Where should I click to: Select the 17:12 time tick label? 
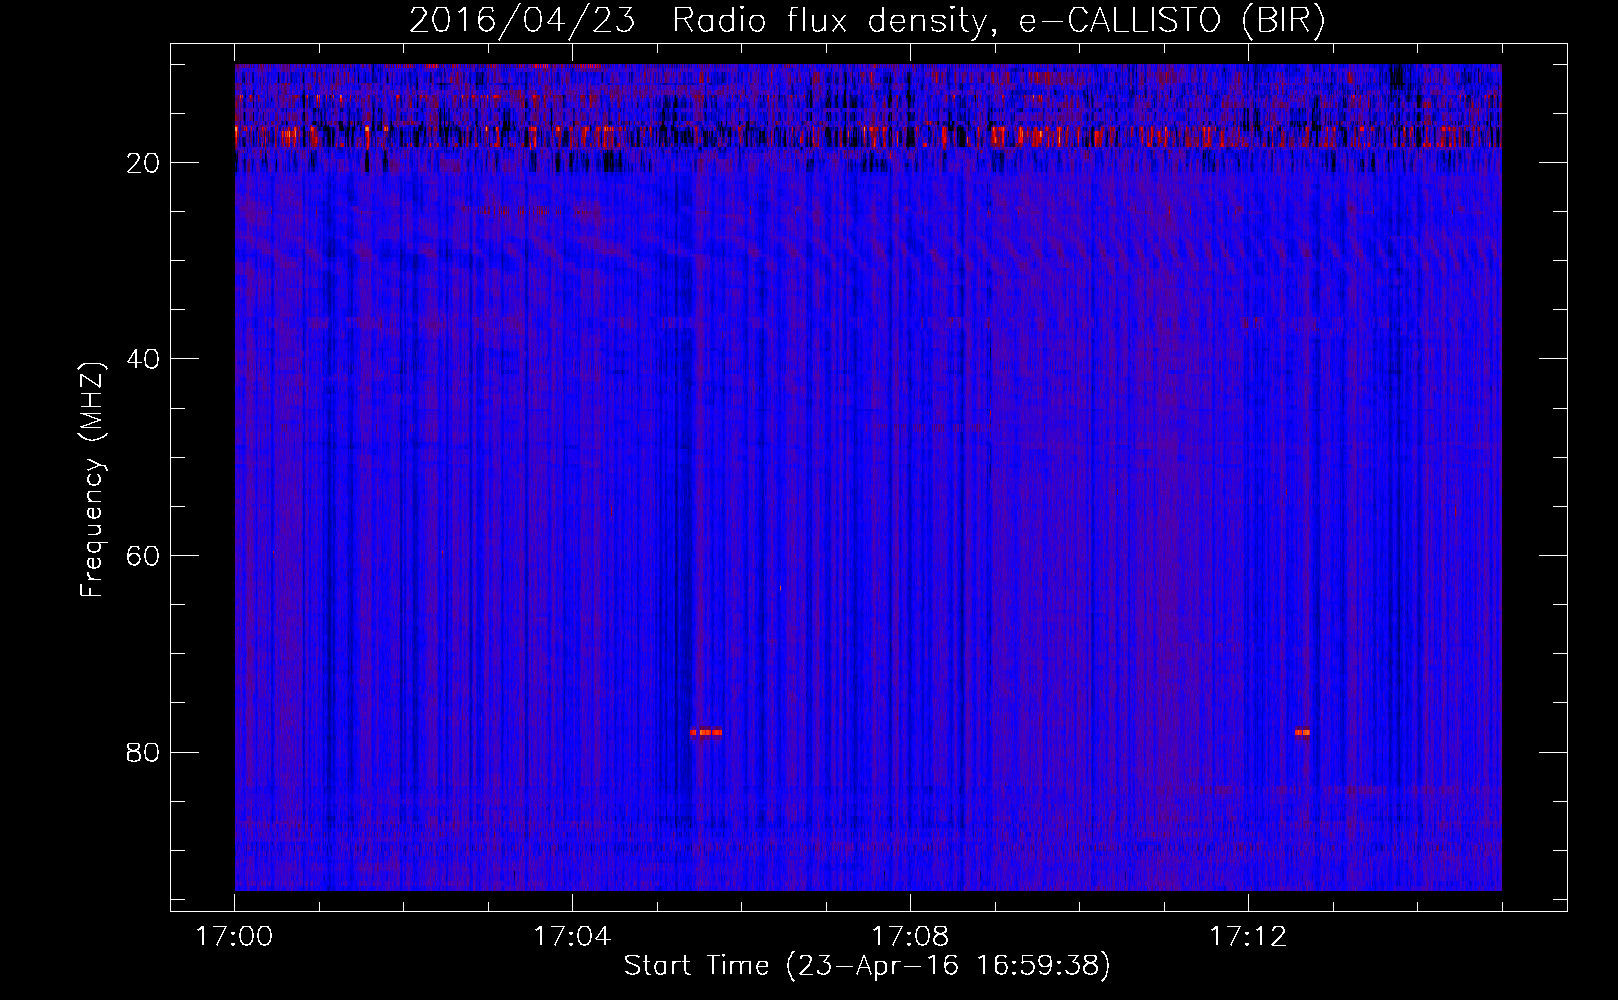1248,937
